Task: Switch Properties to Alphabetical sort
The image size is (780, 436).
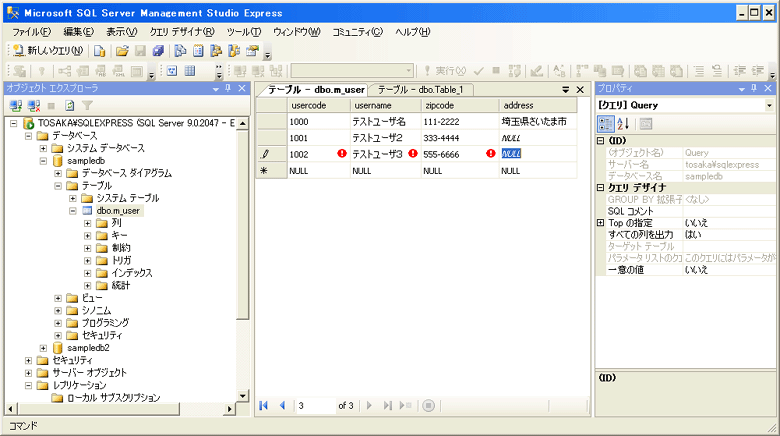Action: click(x=623, y=123)
